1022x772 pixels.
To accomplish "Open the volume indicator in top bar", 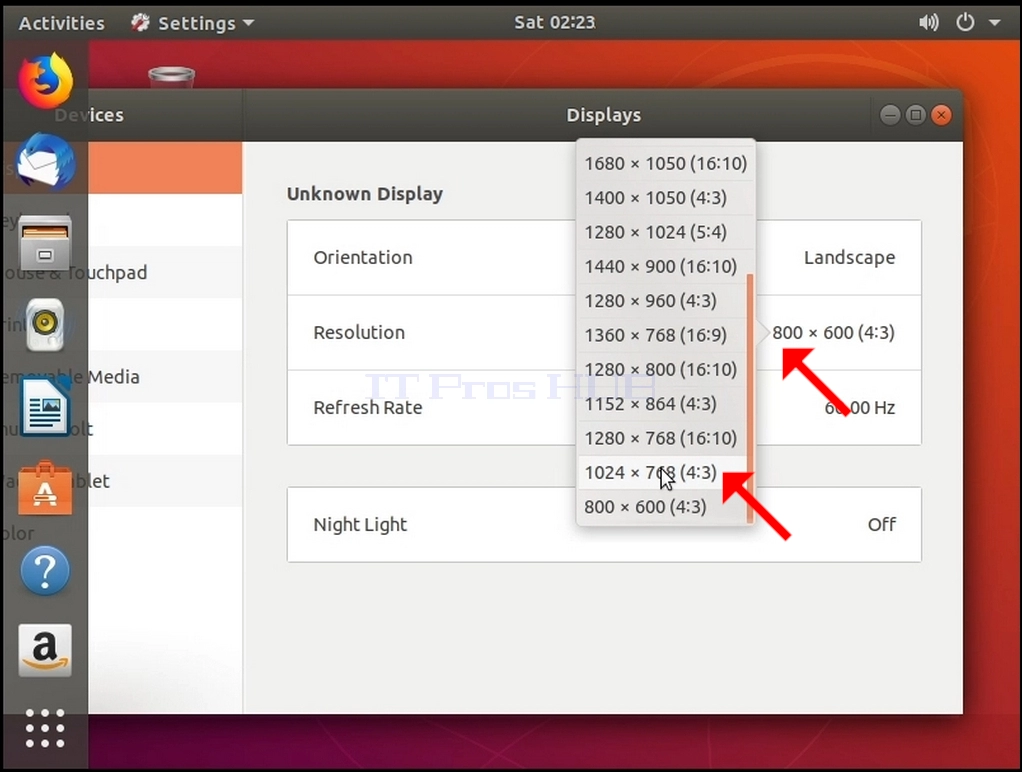I will pos(929,23).
